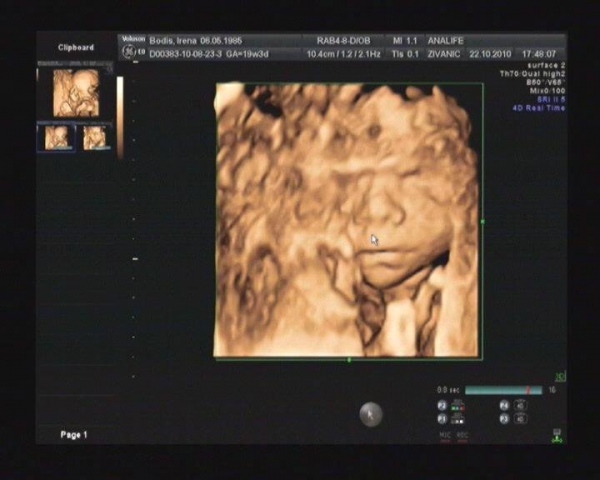This screenshot has height=480, width=600.
Task: Click the P3 save icon
Action: click(503, 420)
